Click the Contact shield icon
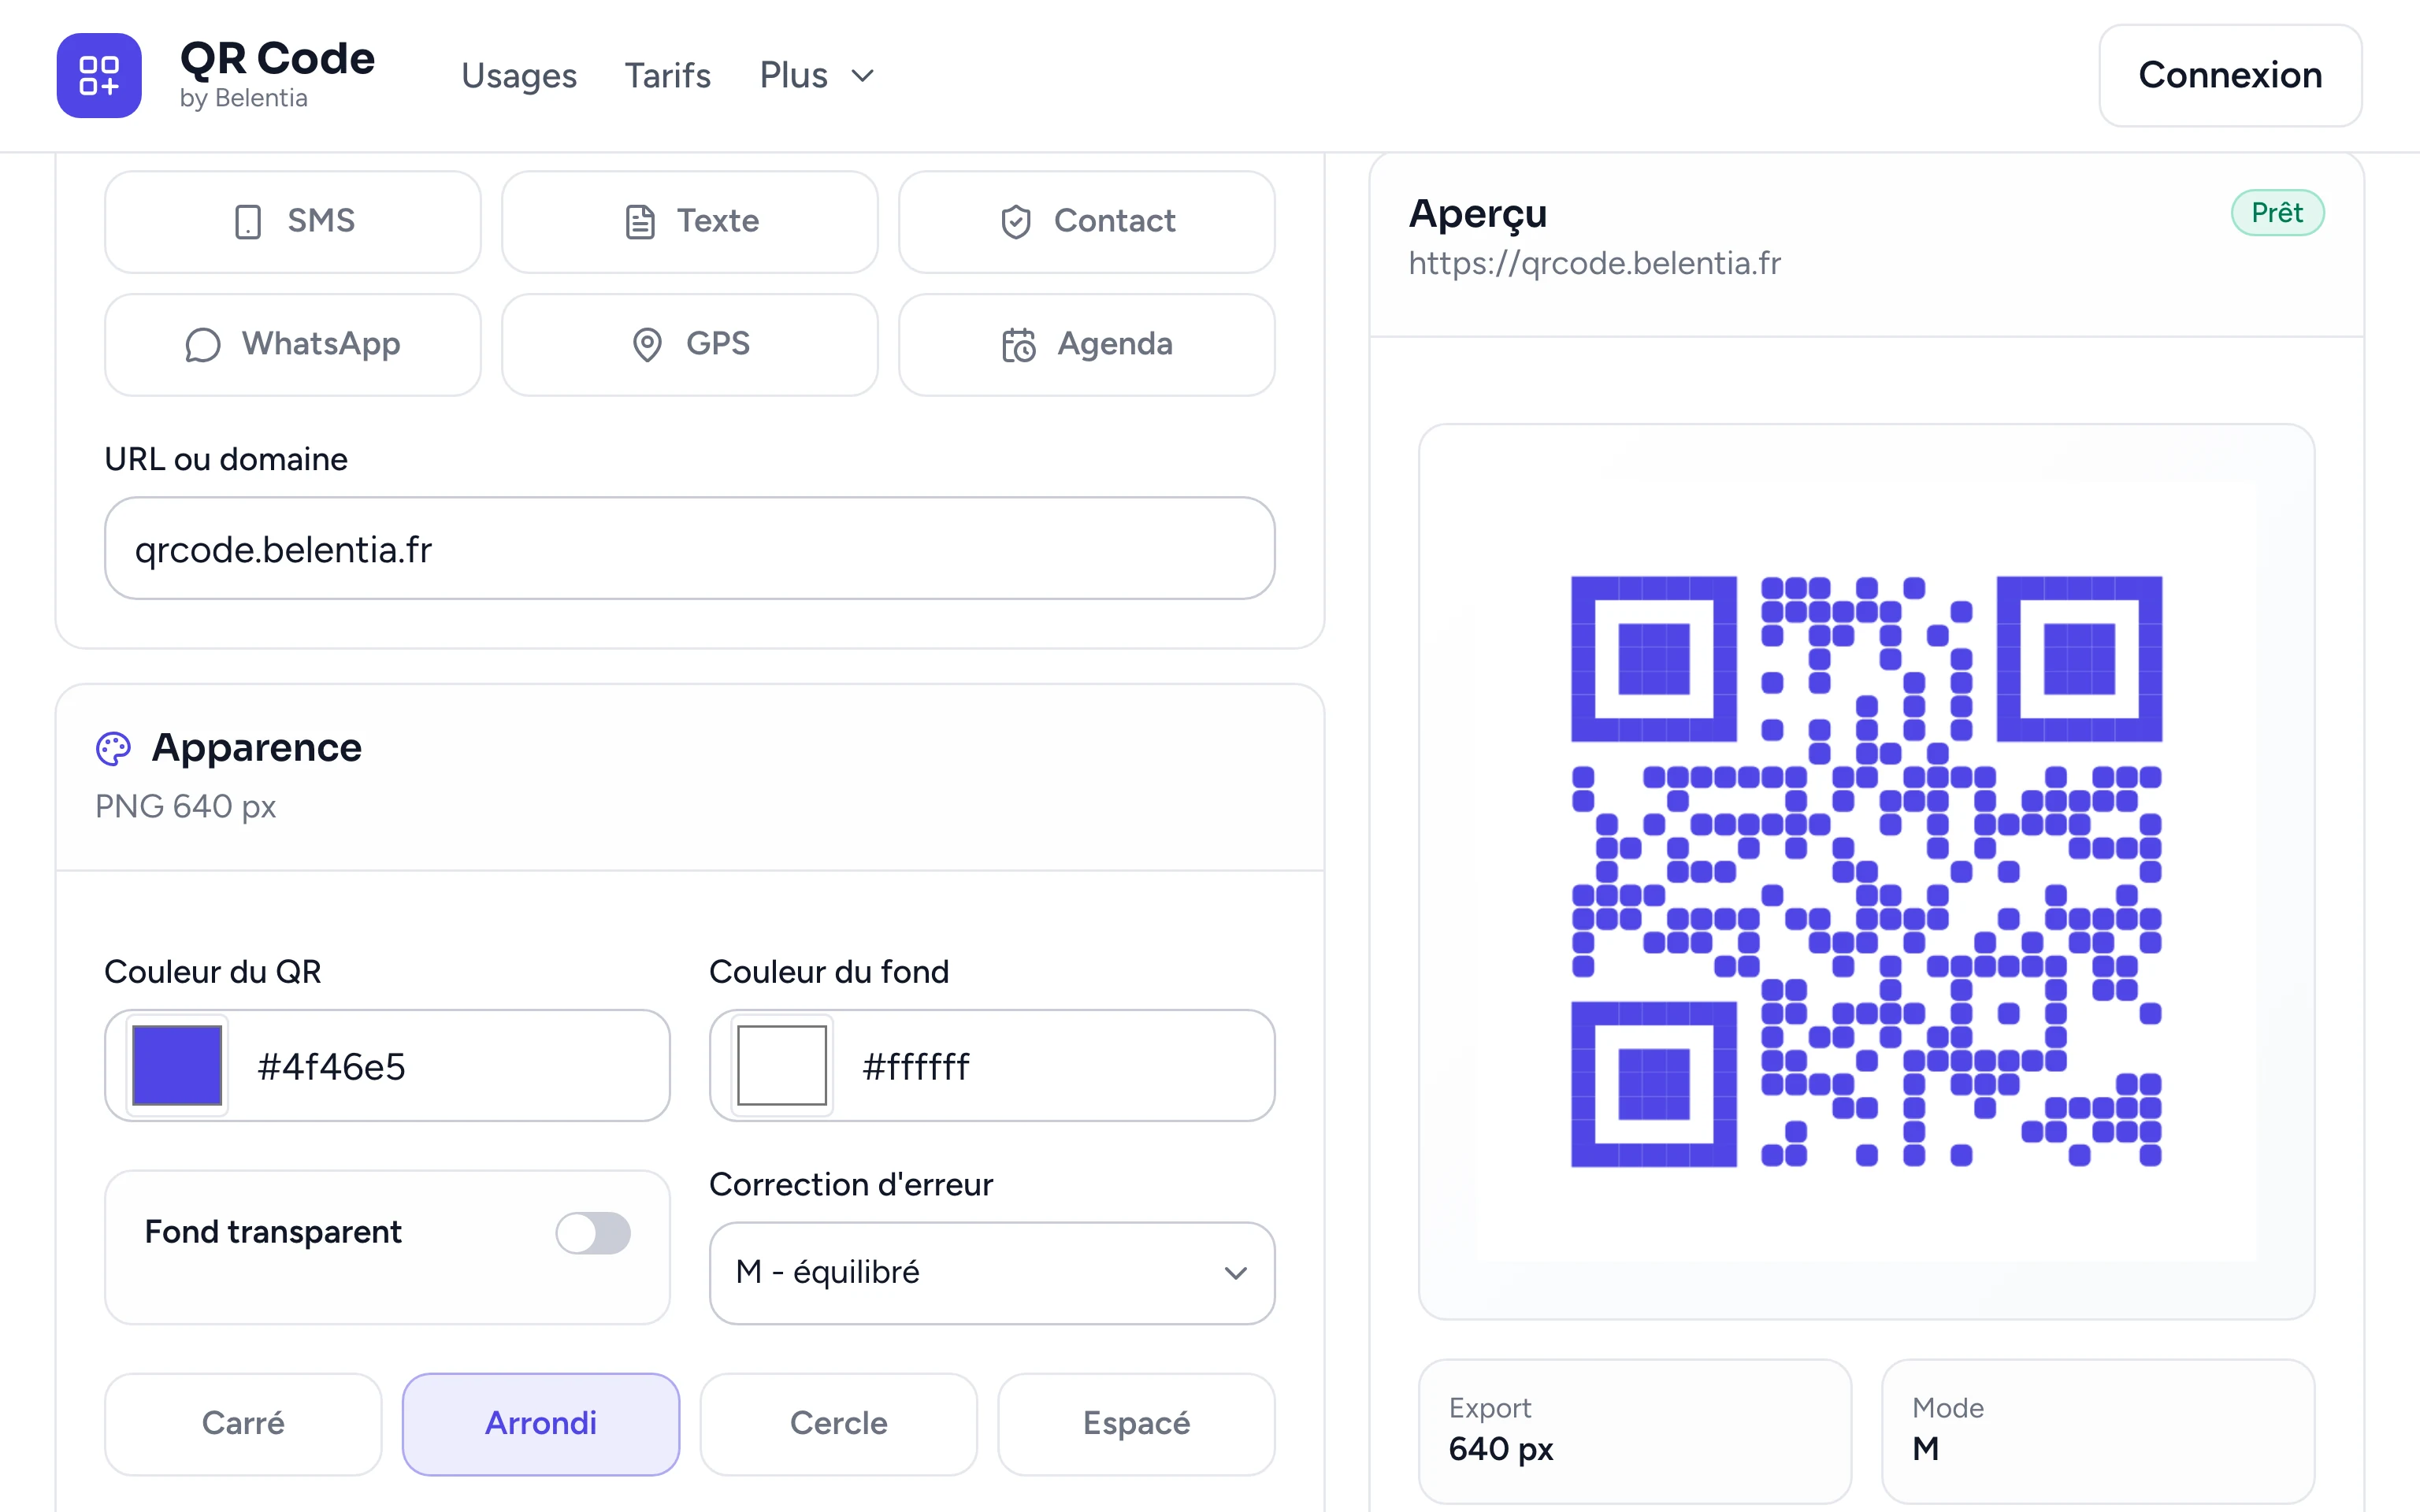Image resolution: width=2420 pixels, height=1512 pixels. coord(1016,221)
